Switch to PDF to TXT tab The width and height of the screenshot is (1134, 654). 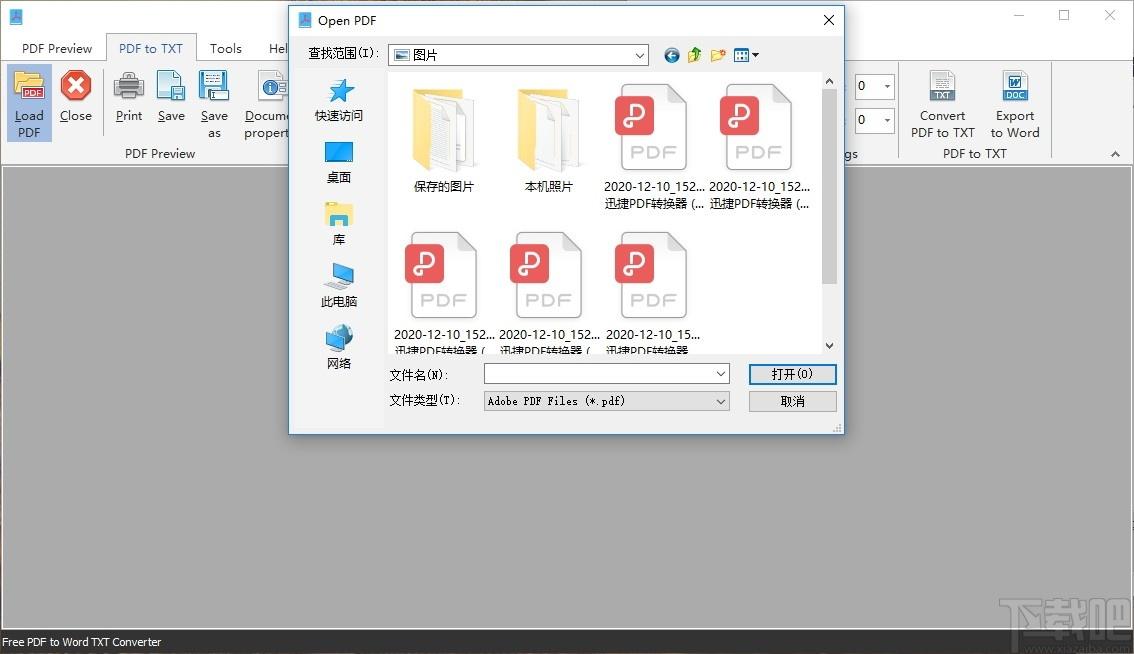(150, 48)
